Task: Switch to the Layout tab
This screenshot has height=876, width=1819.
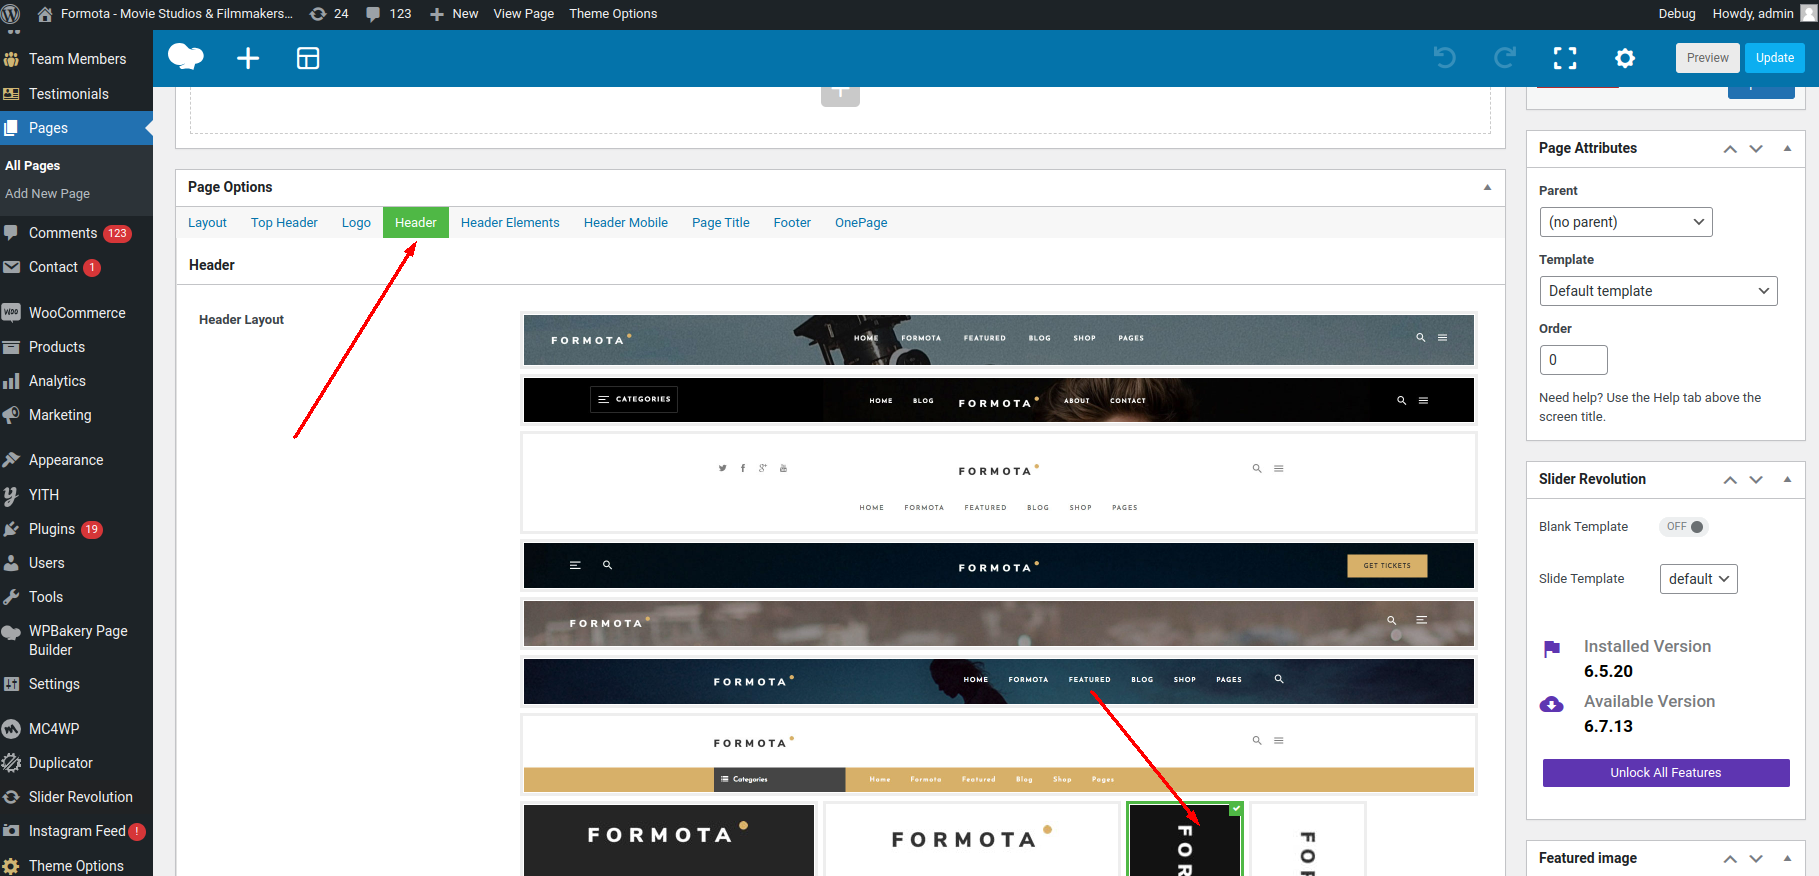Action: [207, 223]
